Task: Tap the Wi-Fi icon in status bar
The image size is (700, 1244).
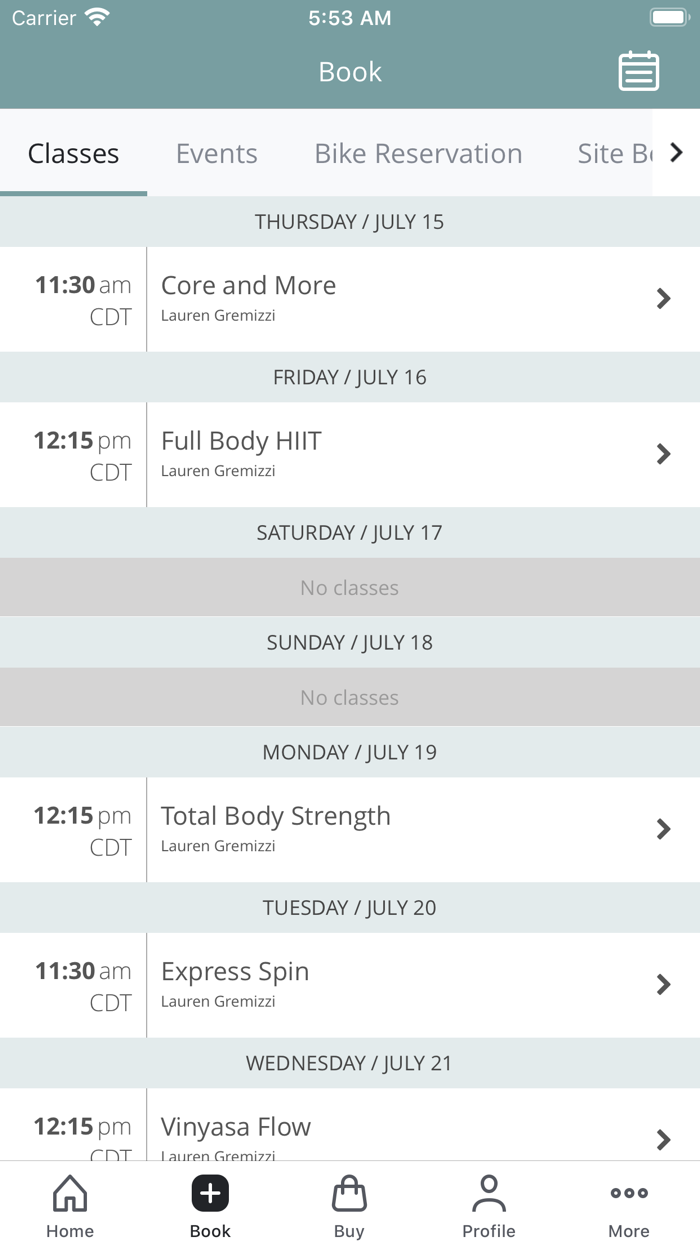Action: point(97,16)
